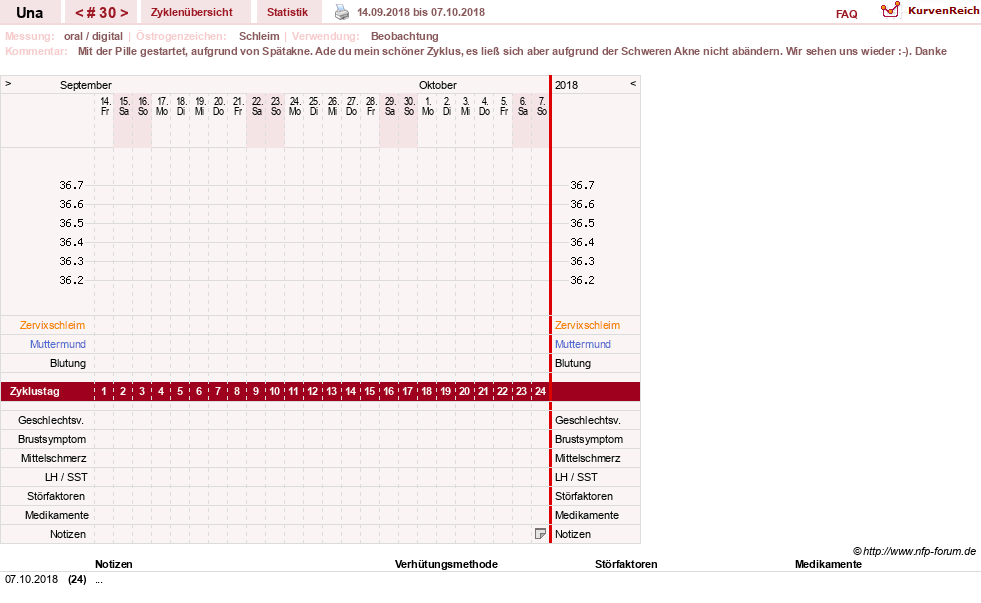Screen dimensions: 981x603
Task: Open the KurvenReich home link
Action: click(x=943, y=11)
